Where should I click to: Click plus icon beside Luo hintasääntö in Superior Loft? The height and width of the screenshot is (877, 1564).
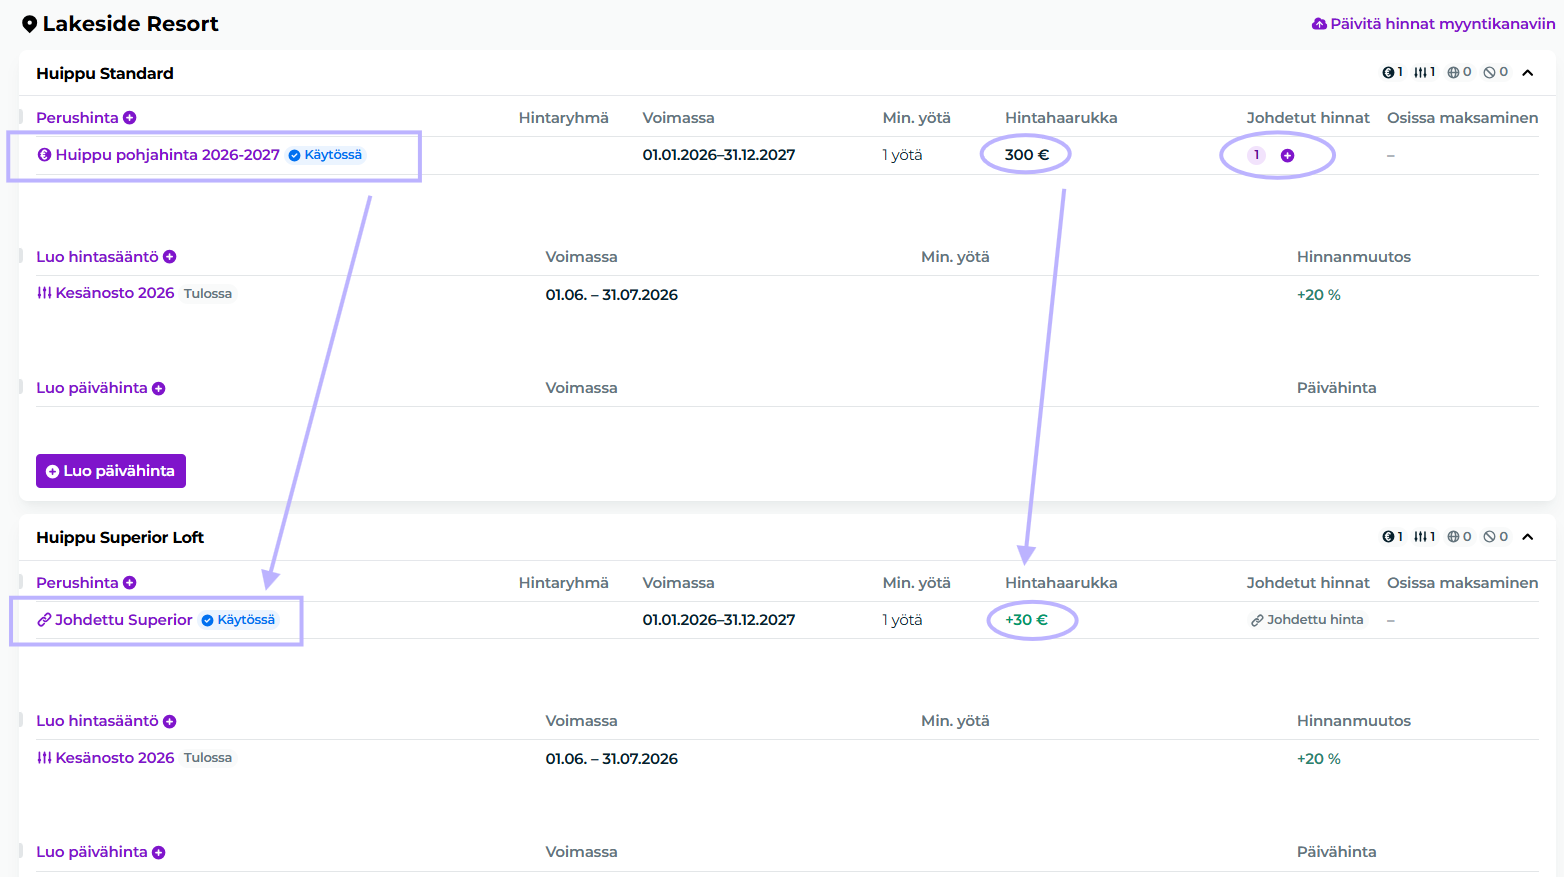point(170,721)
